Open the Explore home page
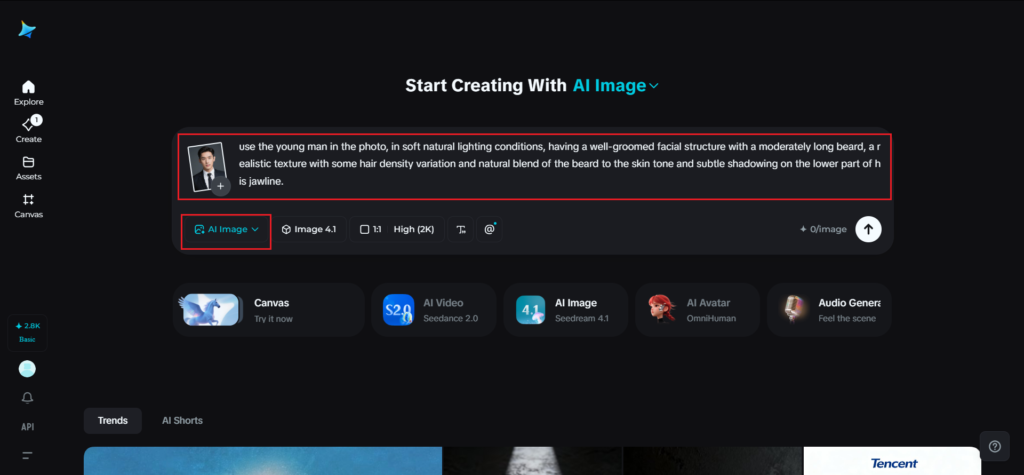Viewport: 1024px width, 475px height. pos(28,92)
